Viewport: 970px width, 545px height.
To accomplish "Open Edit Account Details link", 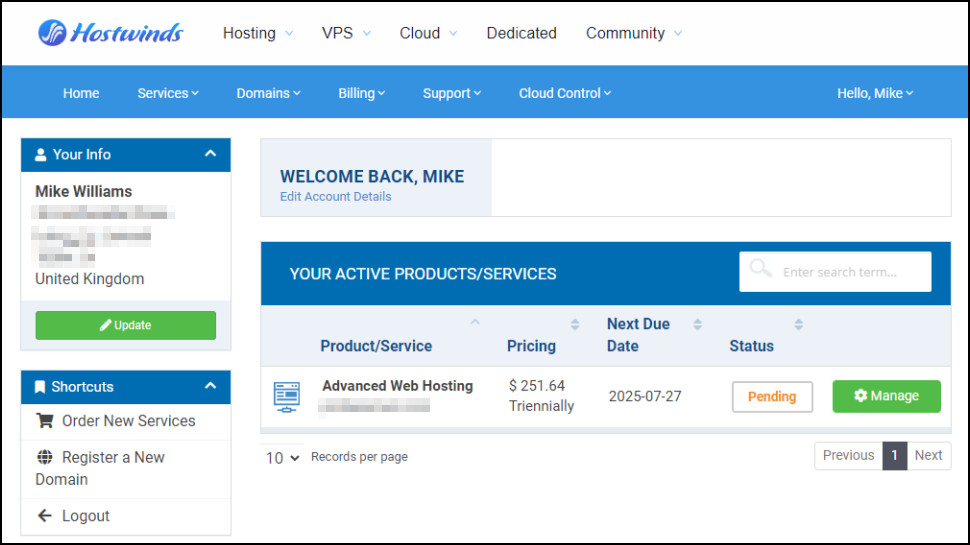I will (335, 197).
